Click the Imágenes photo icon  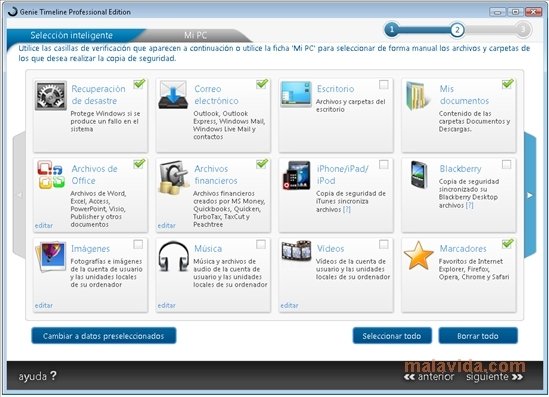tap(51, 256)
